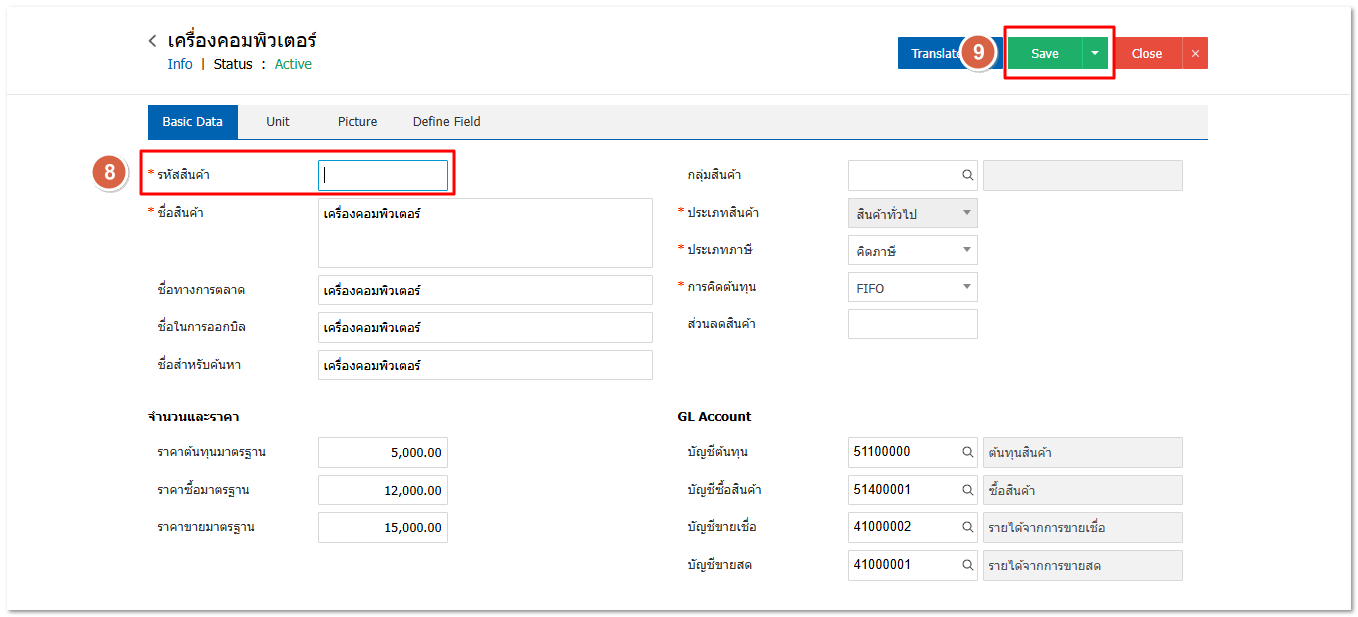Click search icon in กลุ่มสินค้า field

[967, 175]
